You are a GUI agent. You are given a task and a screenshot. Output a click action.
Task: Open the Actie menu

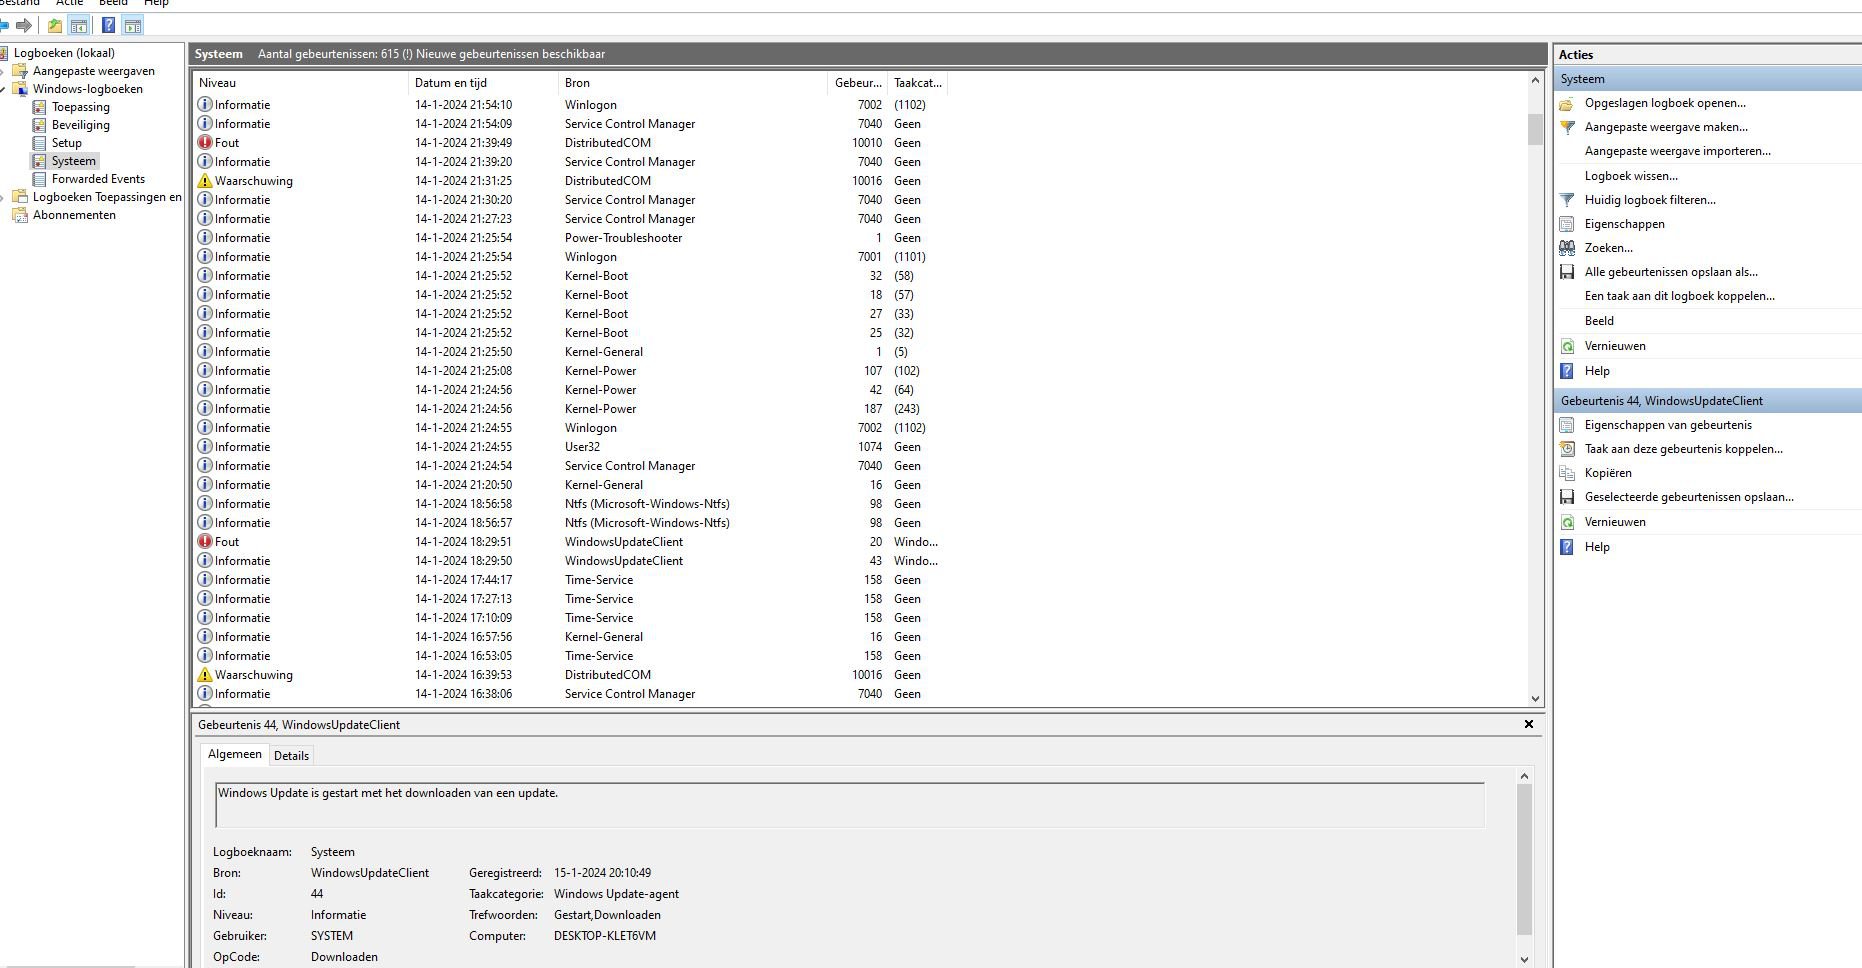point(69,3)
